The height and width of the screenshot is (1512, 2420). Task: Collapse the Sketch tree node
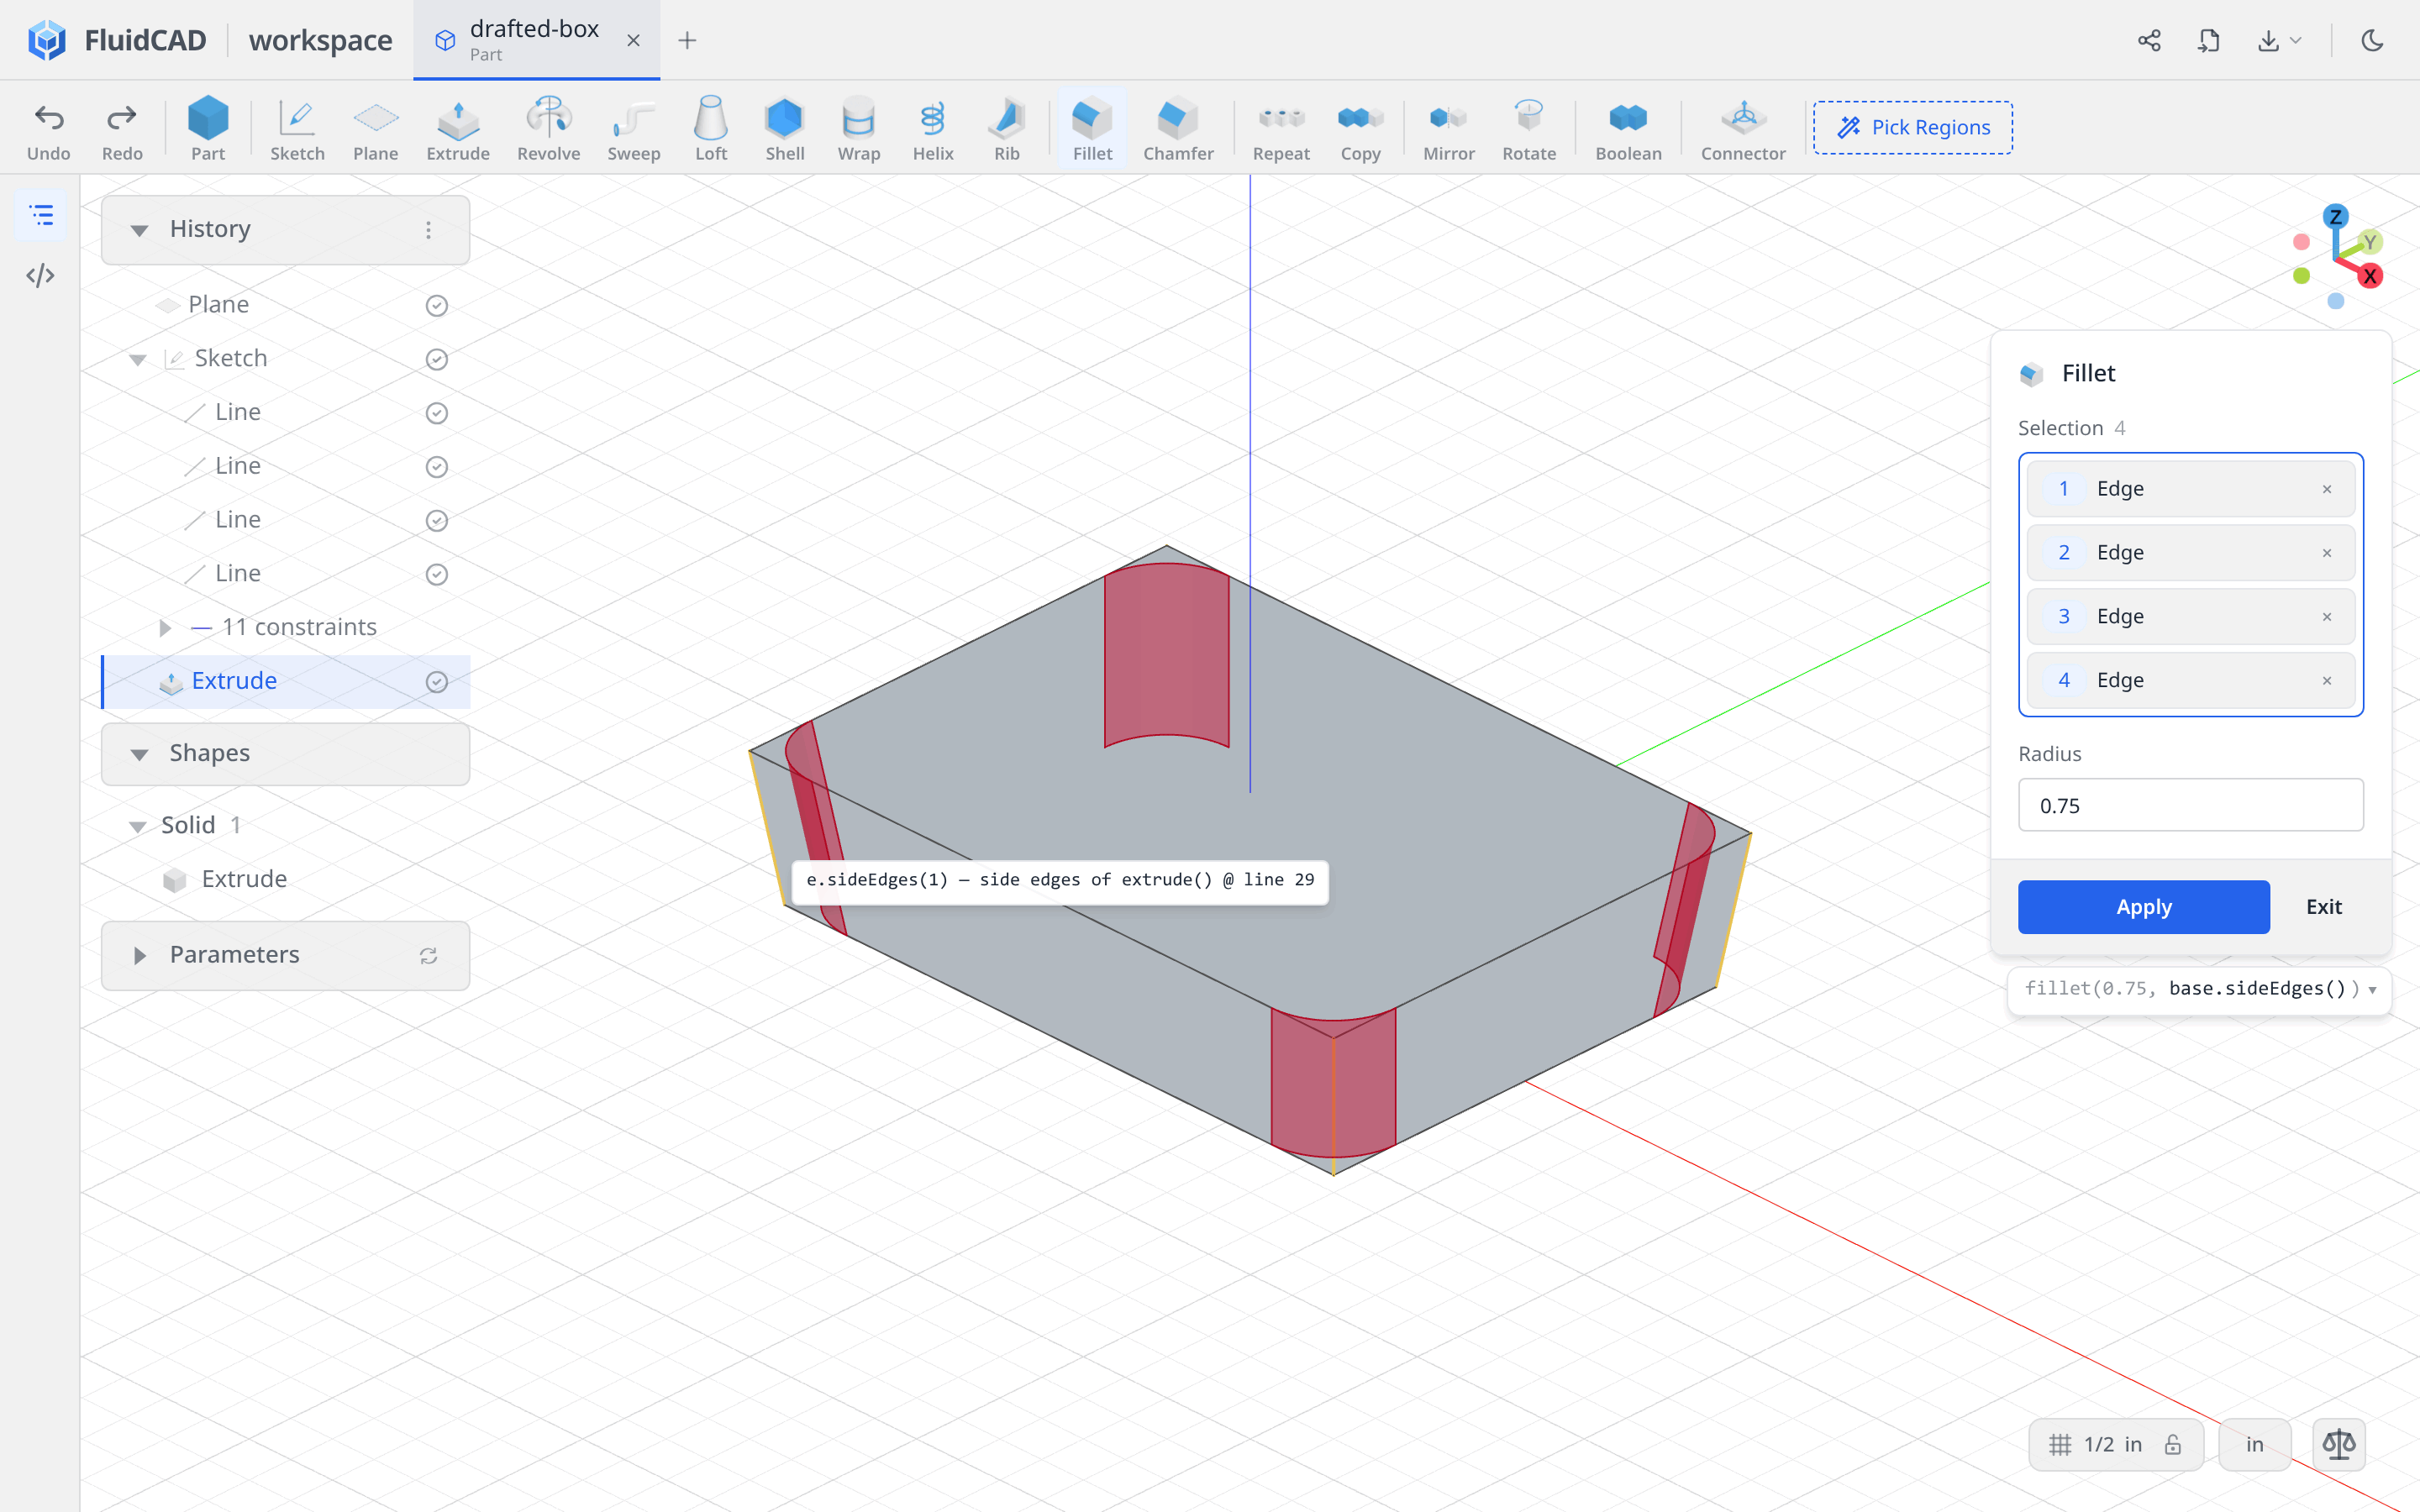pos(138,359)
